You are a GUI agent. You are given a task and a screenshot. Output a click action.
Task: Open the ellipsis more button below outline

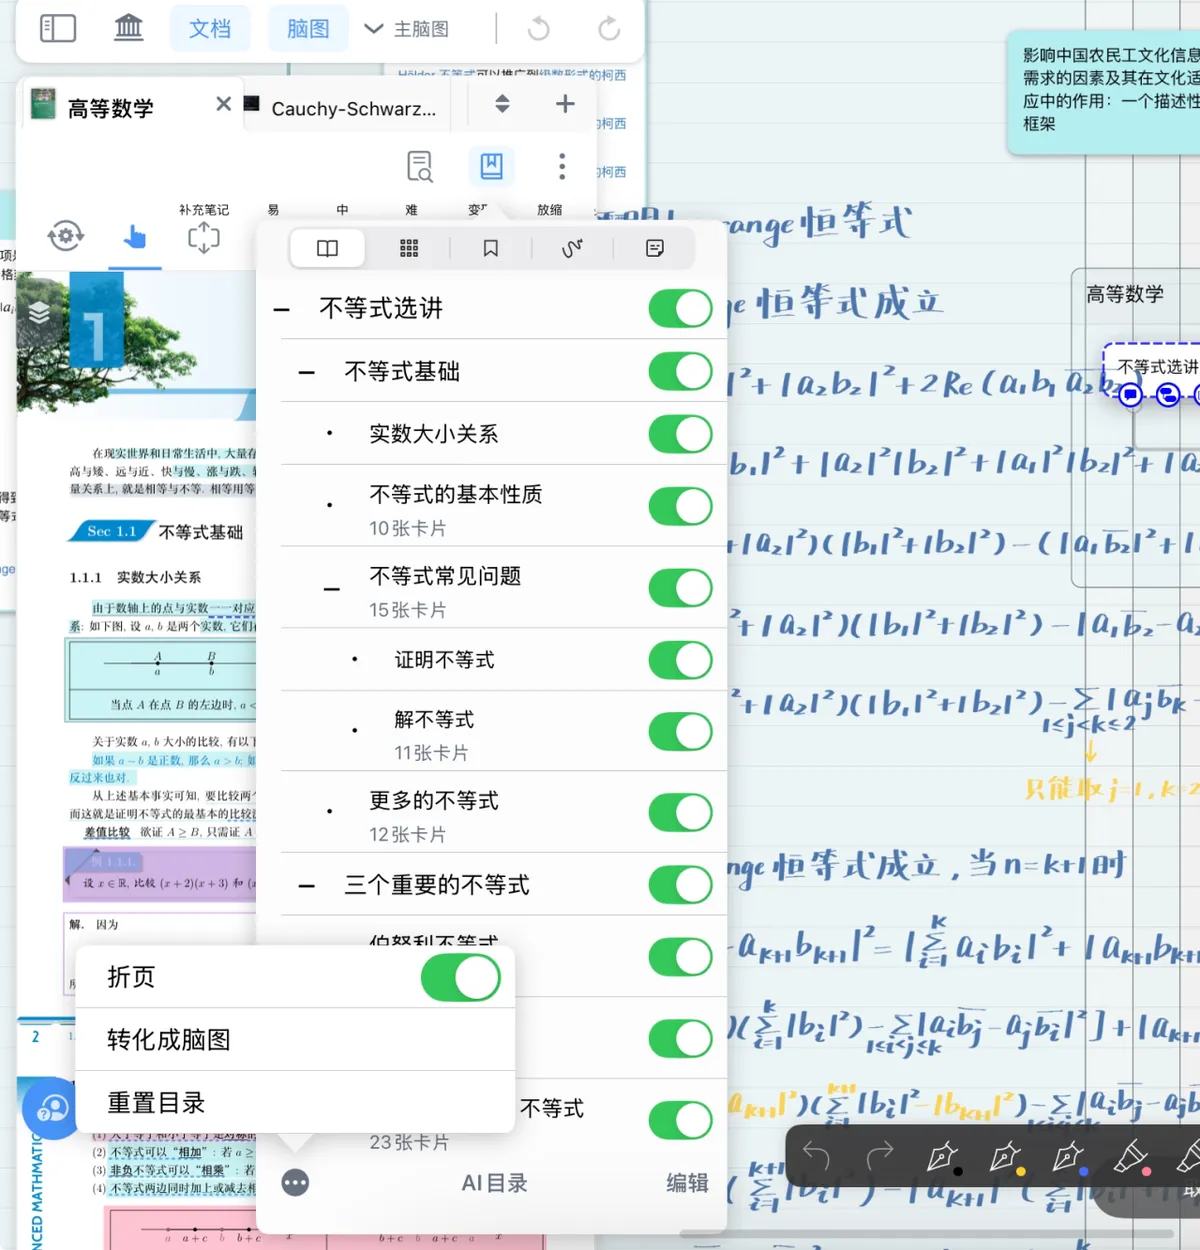295,1183
